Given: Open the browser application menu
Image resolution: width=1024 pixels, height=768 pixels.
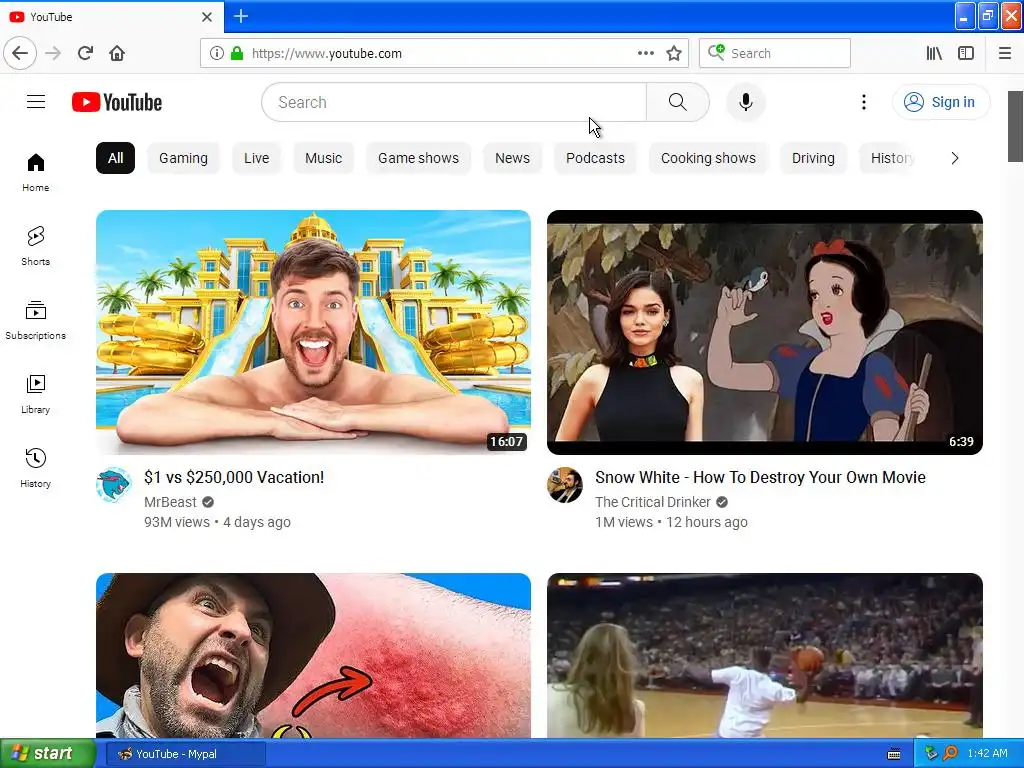Looking at the screenshot, I should [x=1005, y=53].
